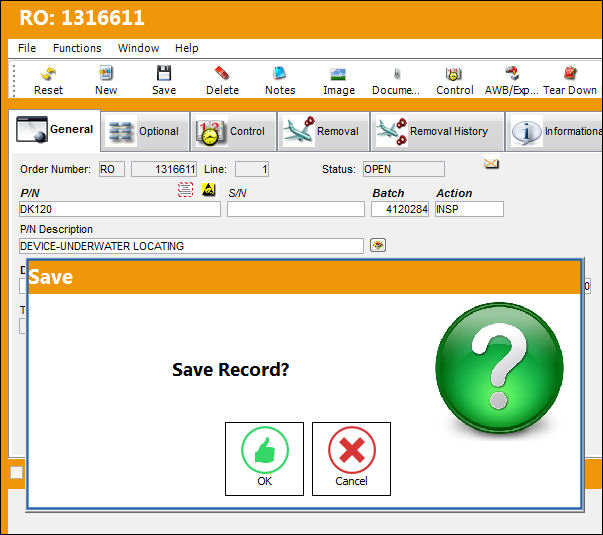Click the red dashed list icon above P/N

pos(185,190)
